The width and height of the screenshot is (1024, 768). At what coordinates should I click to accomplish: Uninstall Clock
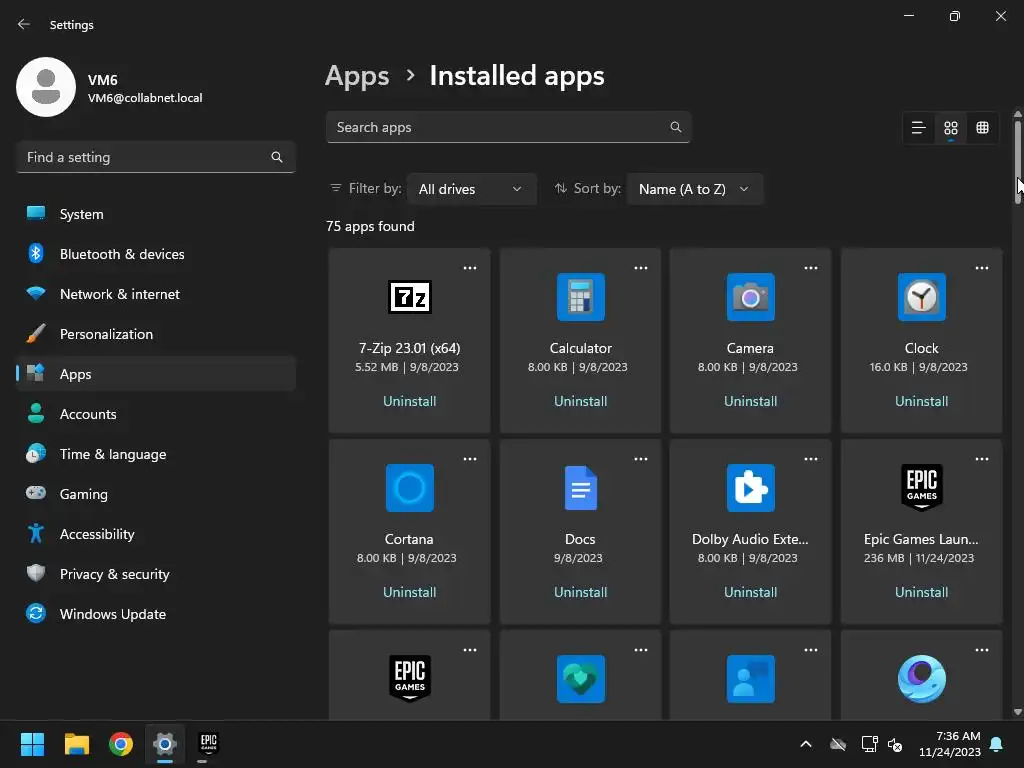tap(921, 401)
